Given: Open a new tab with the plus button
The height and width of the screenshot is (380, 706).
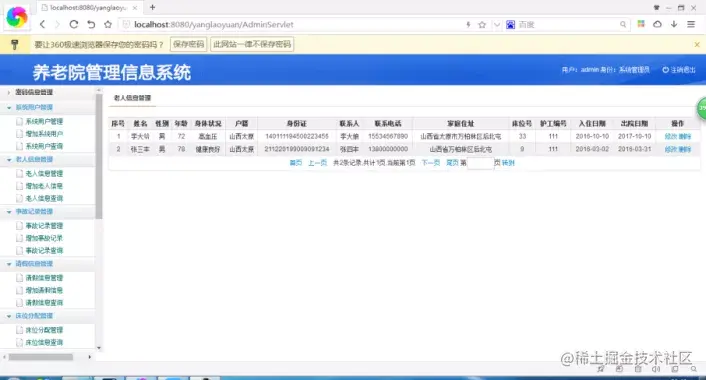Looking at the screenshot, I should 153,7.
